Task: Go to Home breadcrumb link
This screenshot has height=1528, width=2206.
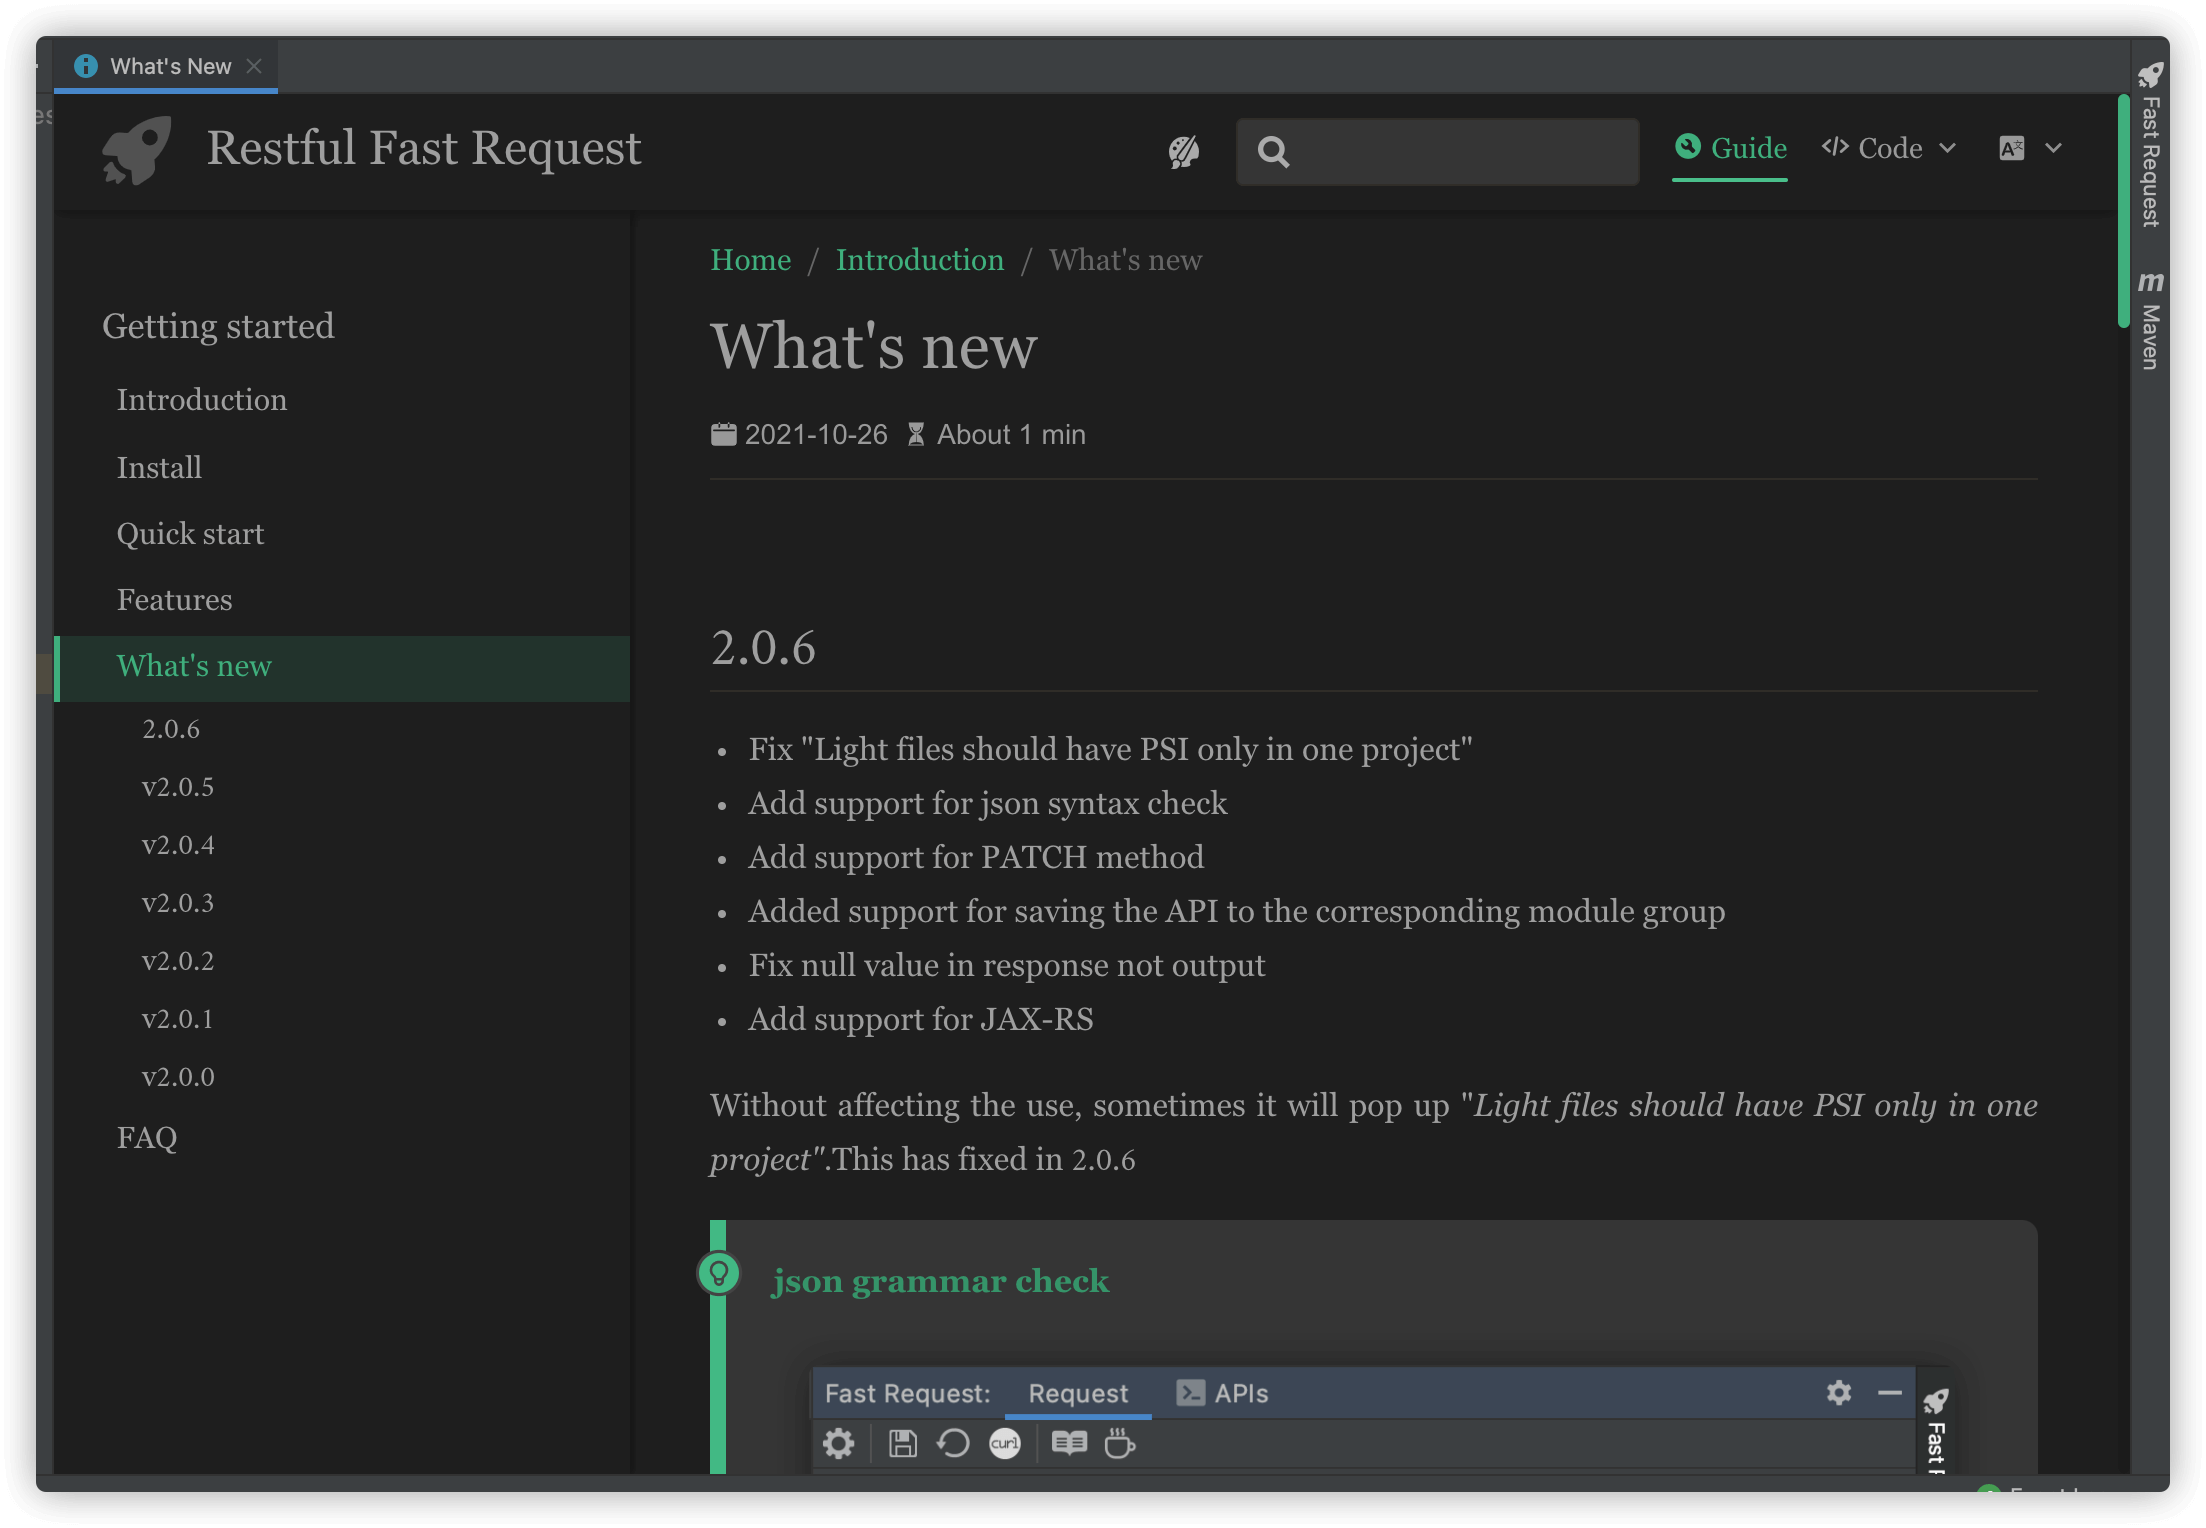Action: pos(750,260)
